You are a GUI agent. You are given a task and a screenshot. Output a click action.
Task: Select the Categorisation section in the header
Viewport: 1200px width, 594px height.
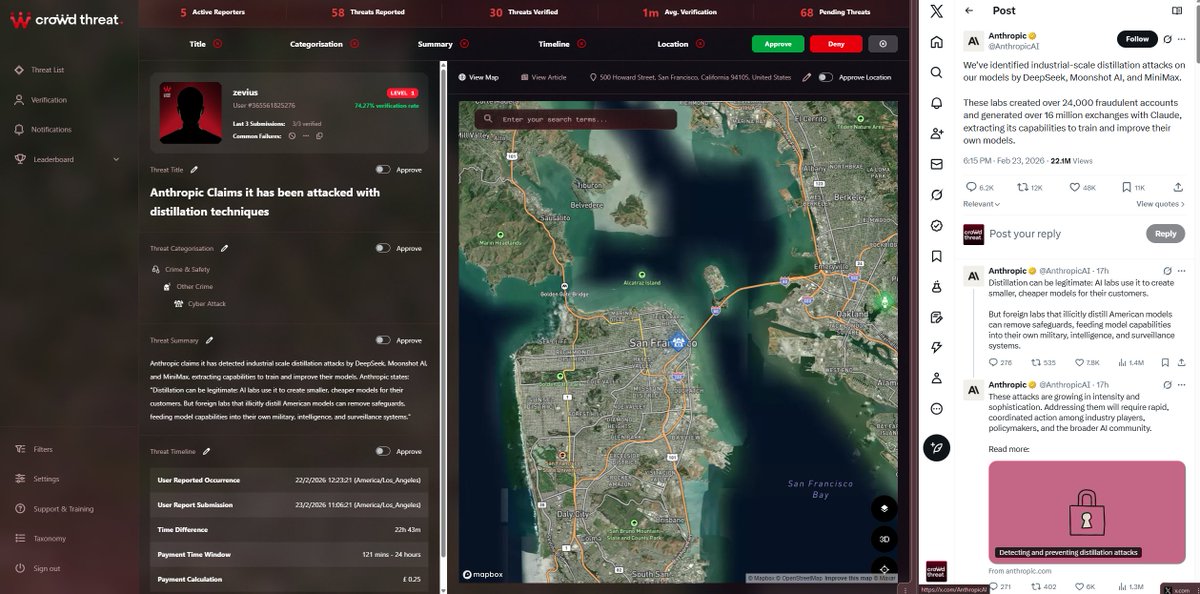point(317,43)
